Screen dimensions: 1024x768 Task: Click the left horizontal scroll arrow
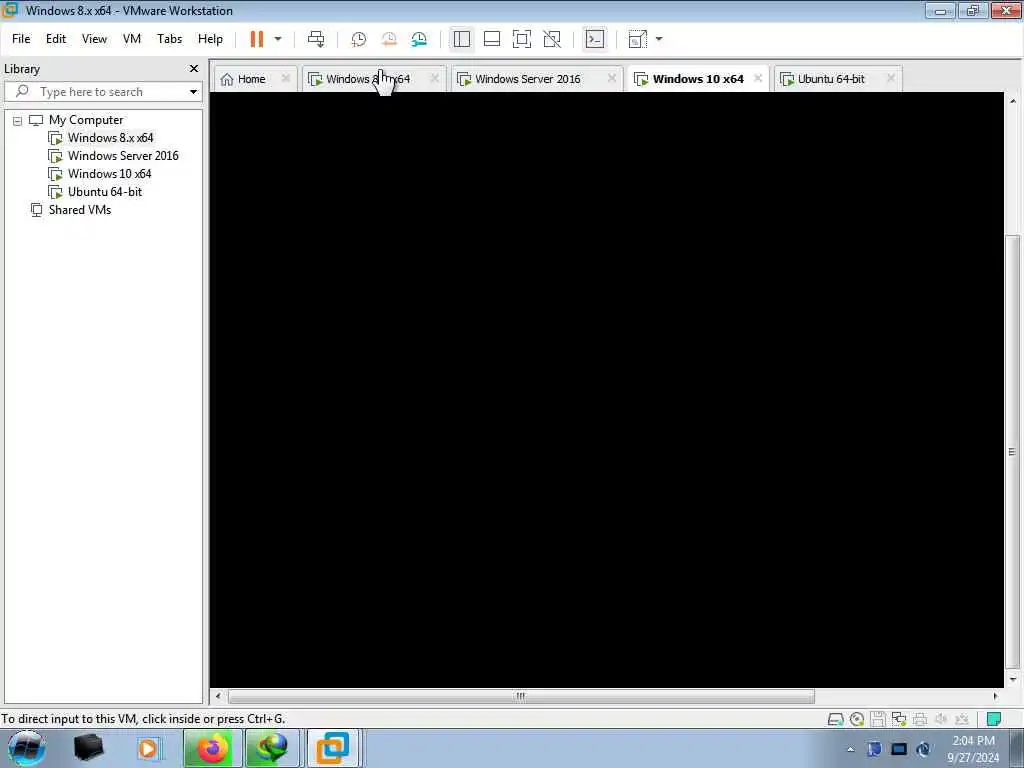click(218, 696)
